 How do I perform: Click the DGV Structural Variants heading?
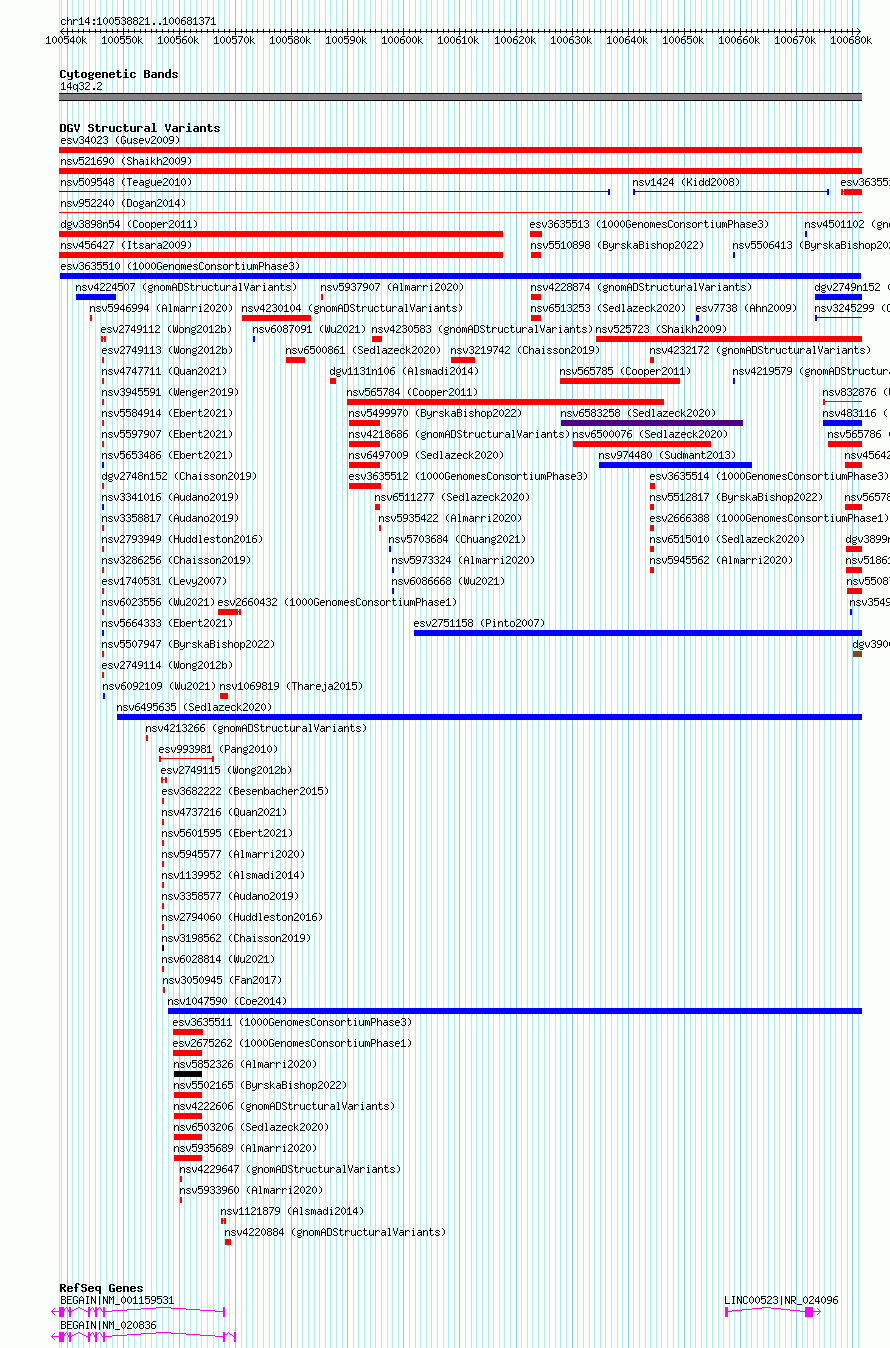pyautogui.click(x=140, y=128)
